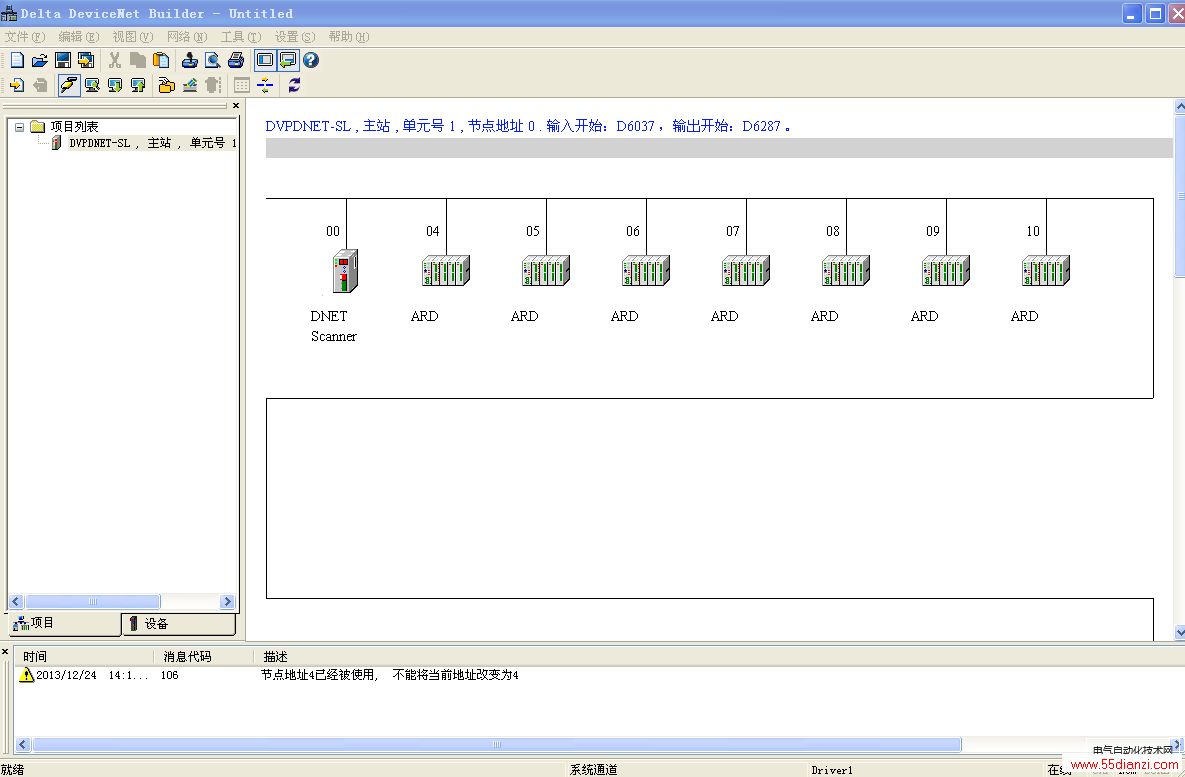Select the DVPDNET-SL 主站 tree entry
The width and height of the screenshot is (1185, 777).
tap(153, 143)
